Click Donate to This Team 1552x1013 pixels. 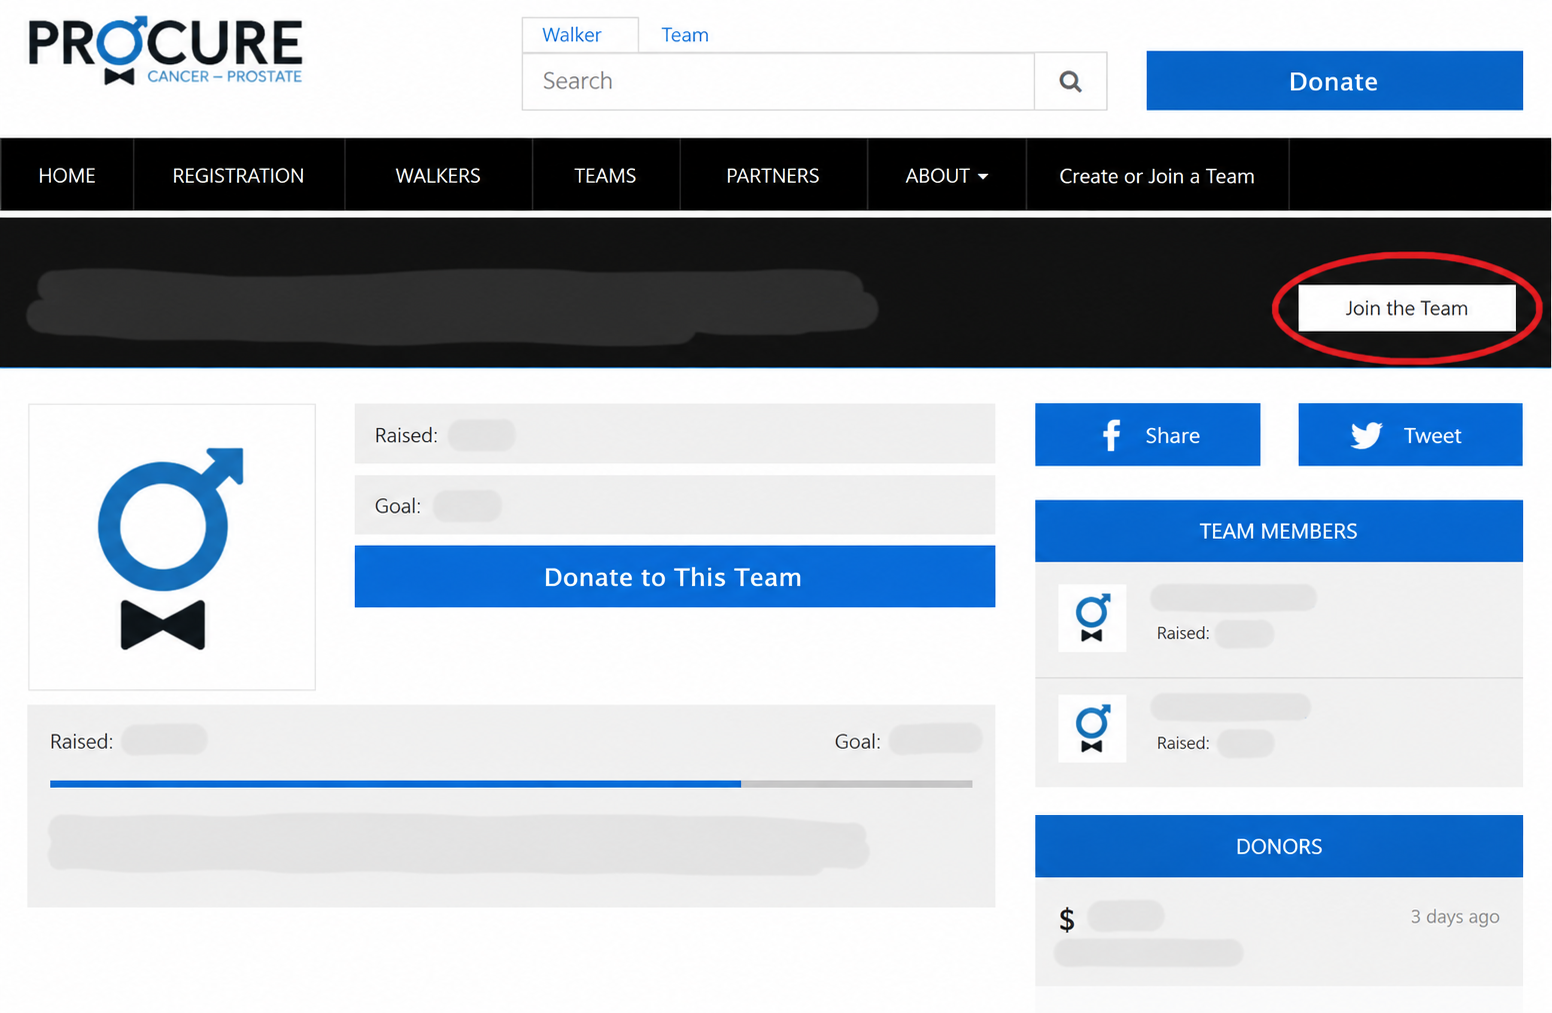click(x=675, y=577)
